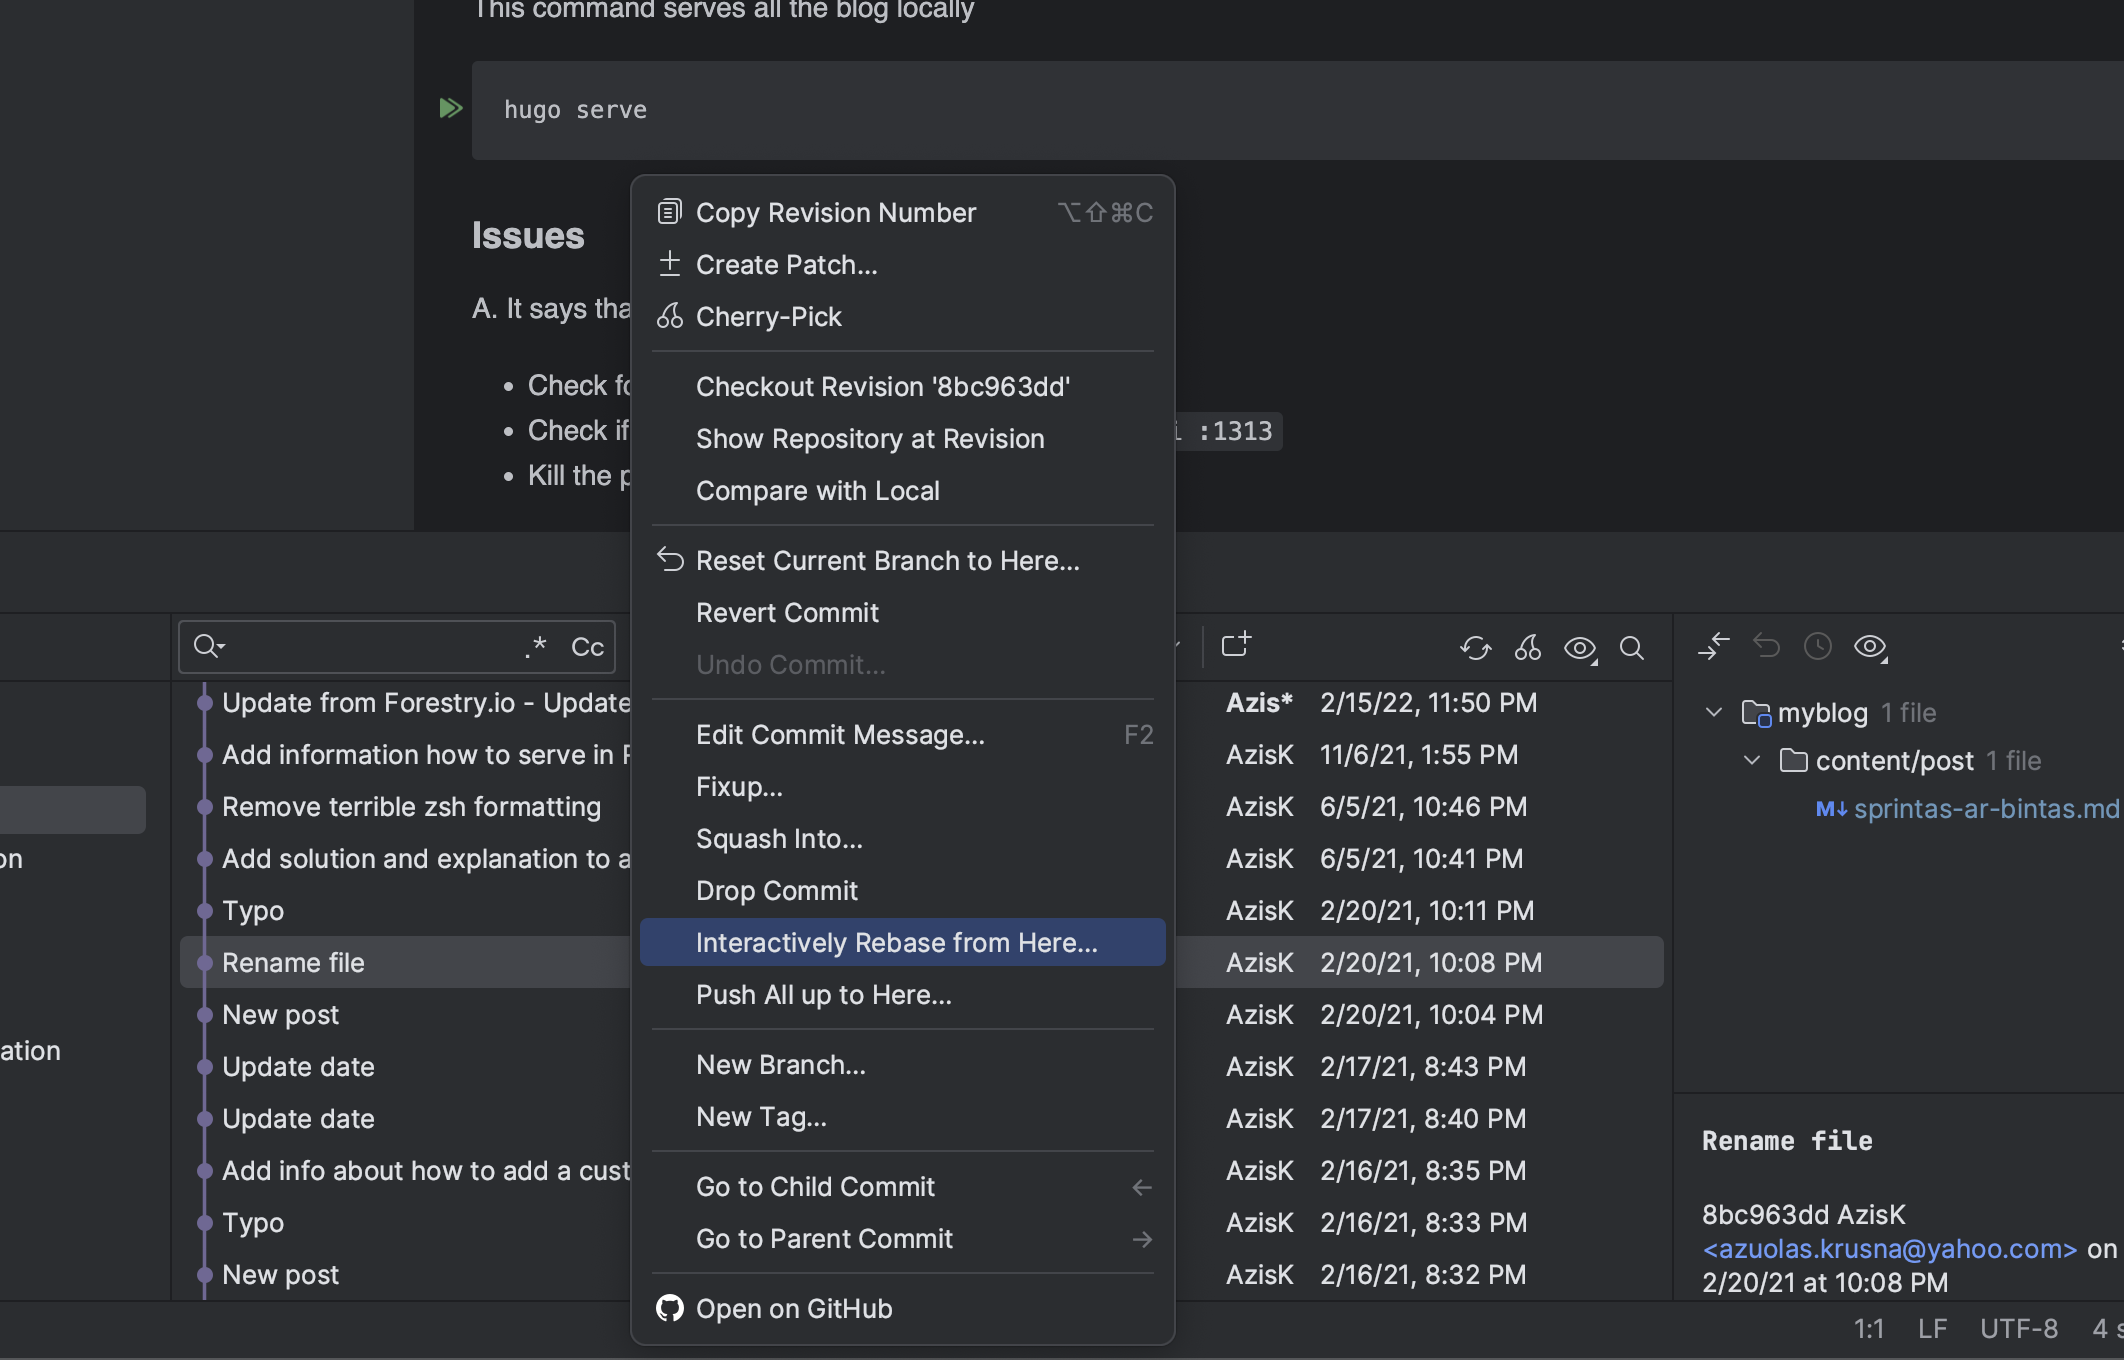Click the new changelist icon above commit list
This screenshot has height=1360, width=2124.
[1236, 645]
